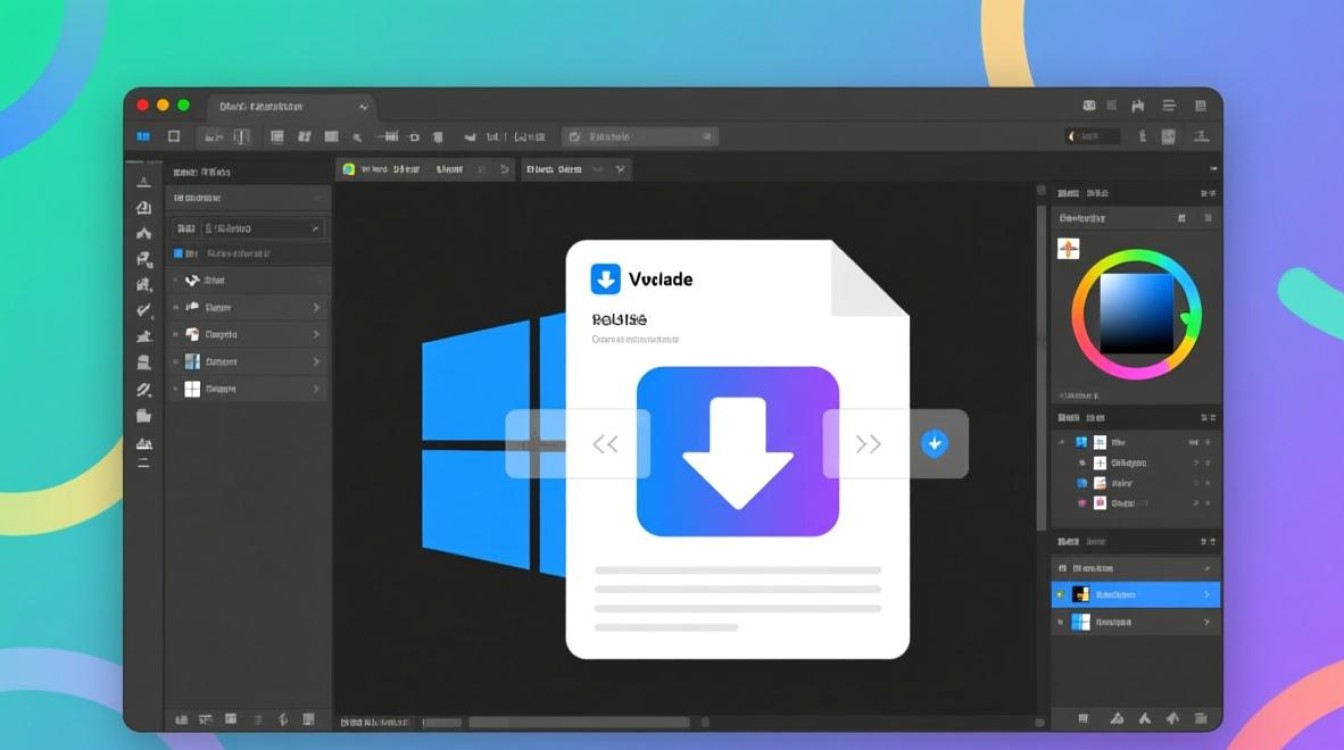Toggle visibility of the bottom layer with Windows thumbnail
The height and width of the screenshot is (750, 1344).
click(1059, 622)
